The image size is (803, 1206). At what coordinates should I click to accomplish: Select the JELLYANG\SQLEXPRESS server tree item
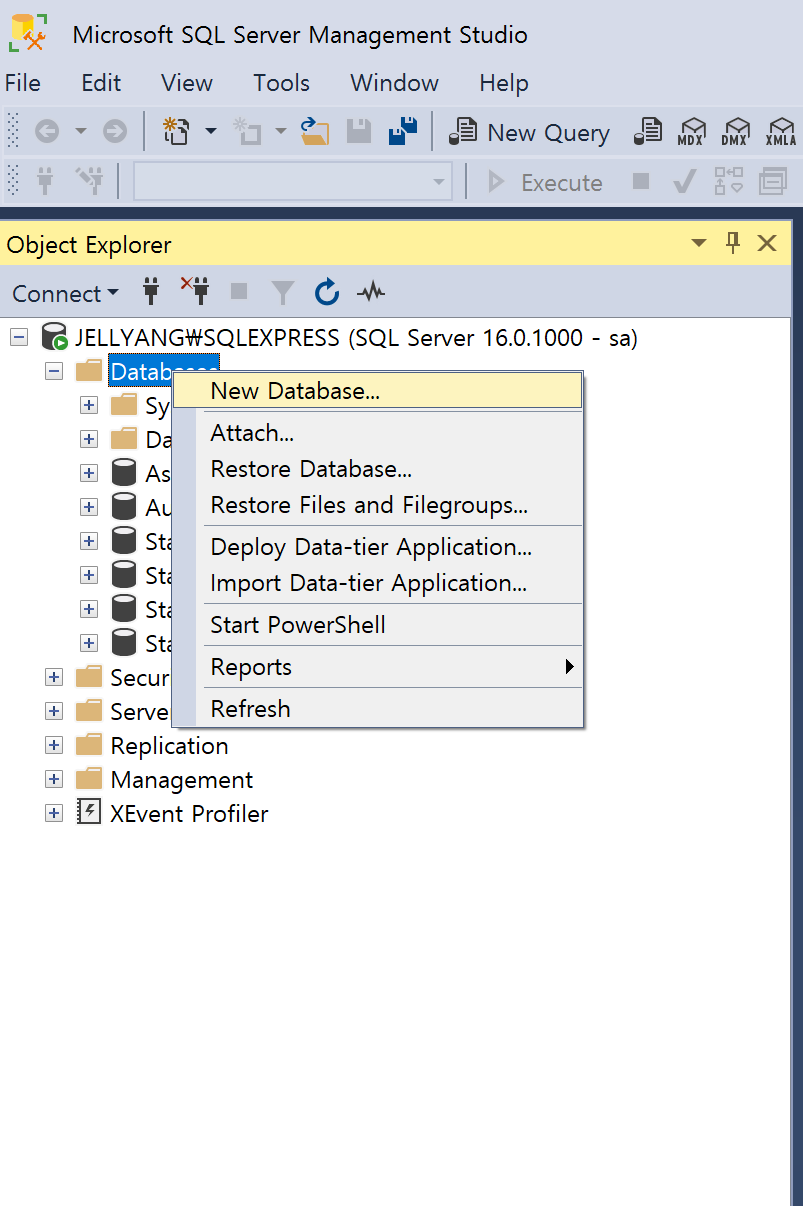(356, 338)
